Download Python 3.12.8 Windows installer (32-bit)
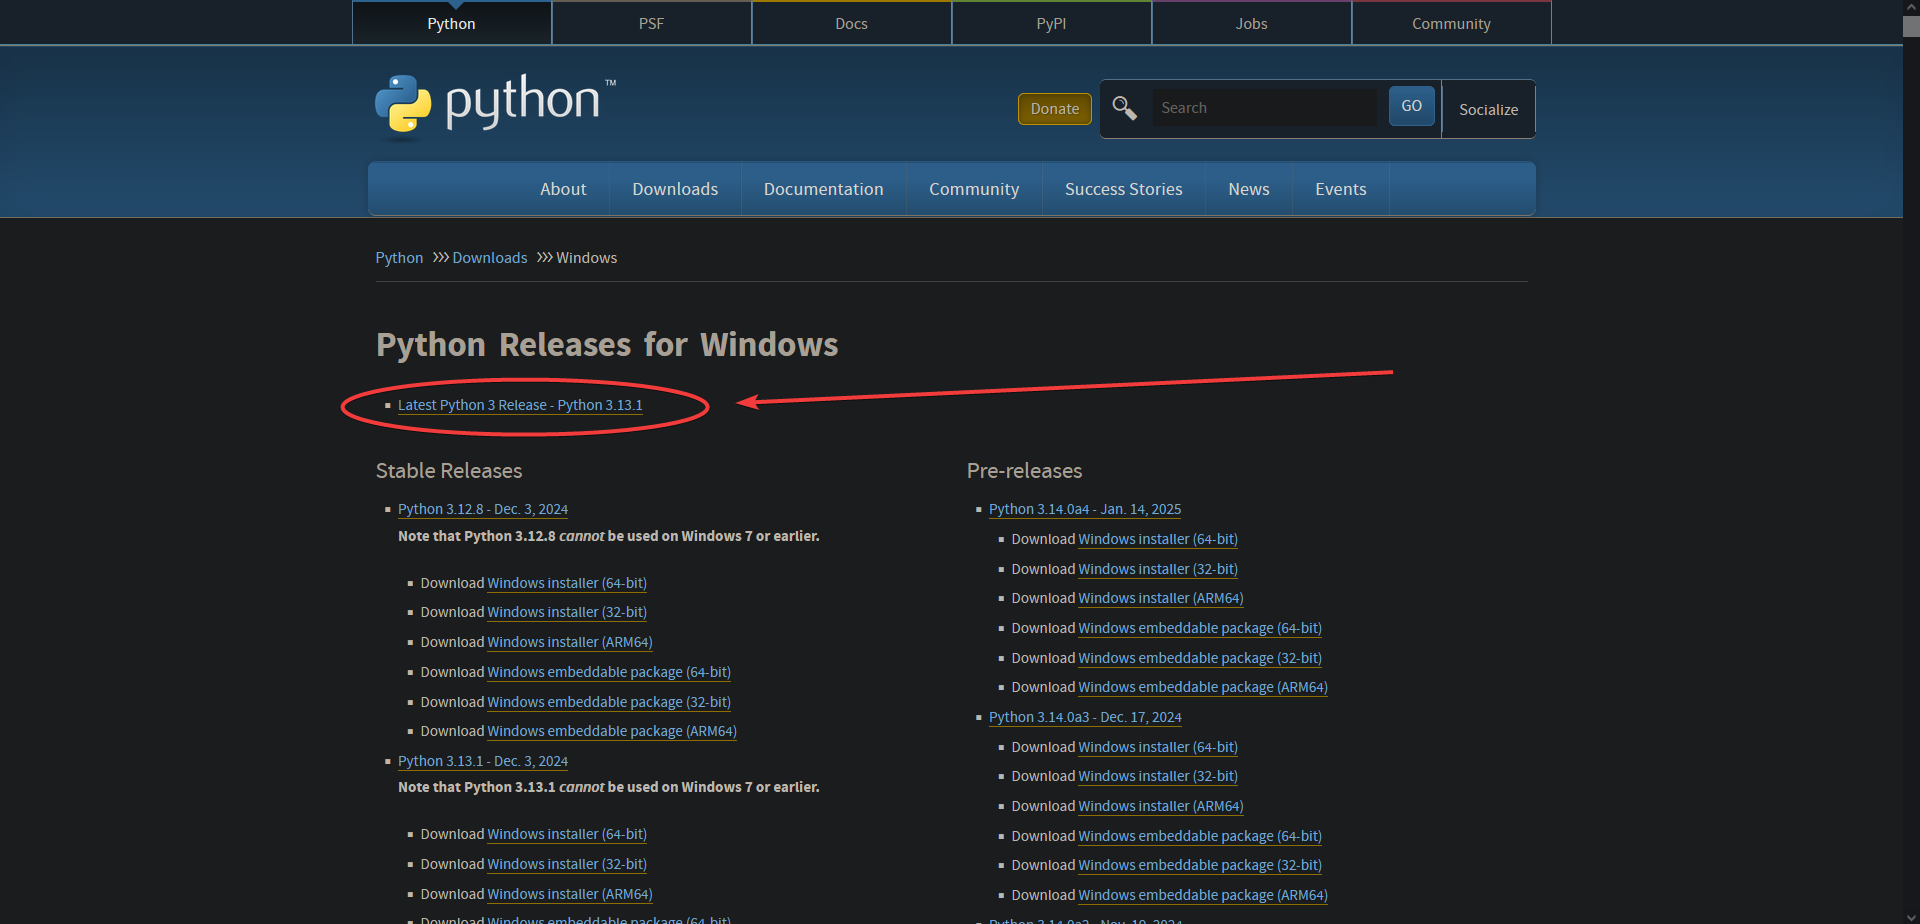The width and height of the screenshot is (1920, 924). [567, 612]
